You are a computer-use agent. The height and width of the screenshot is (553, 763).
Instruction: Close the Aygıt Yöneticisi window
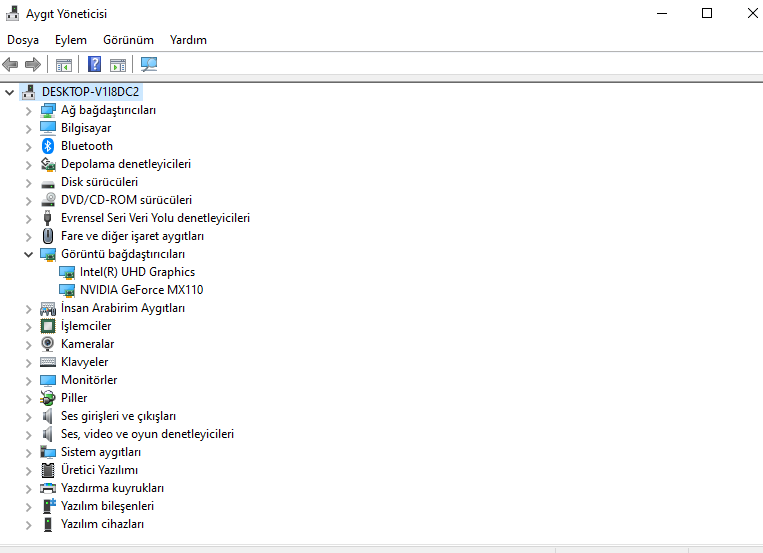pyautogui.click(x=752, y=14)
